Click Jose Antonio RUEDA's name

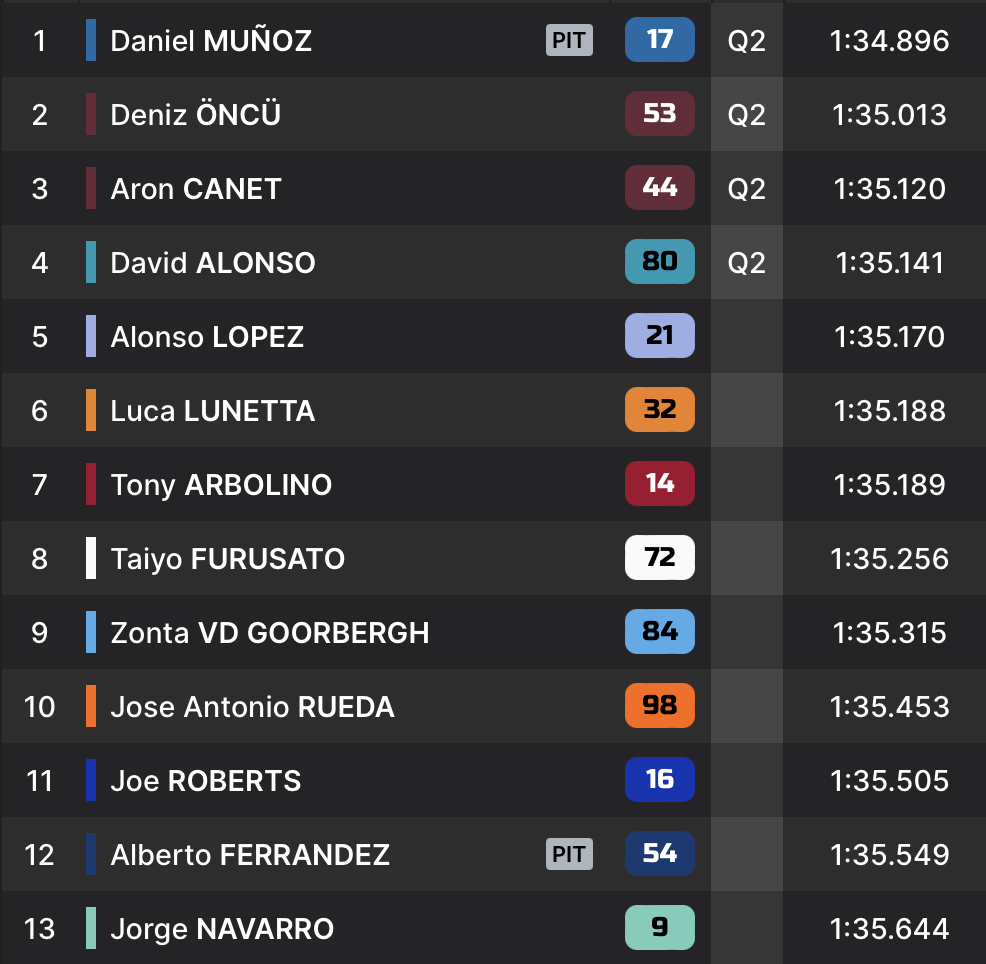click(x=252, y=707)
